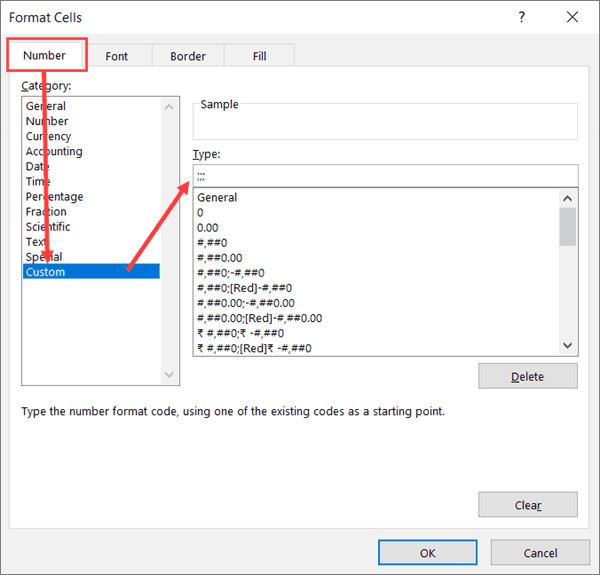Select the Number tab

(x=44, y=55)
